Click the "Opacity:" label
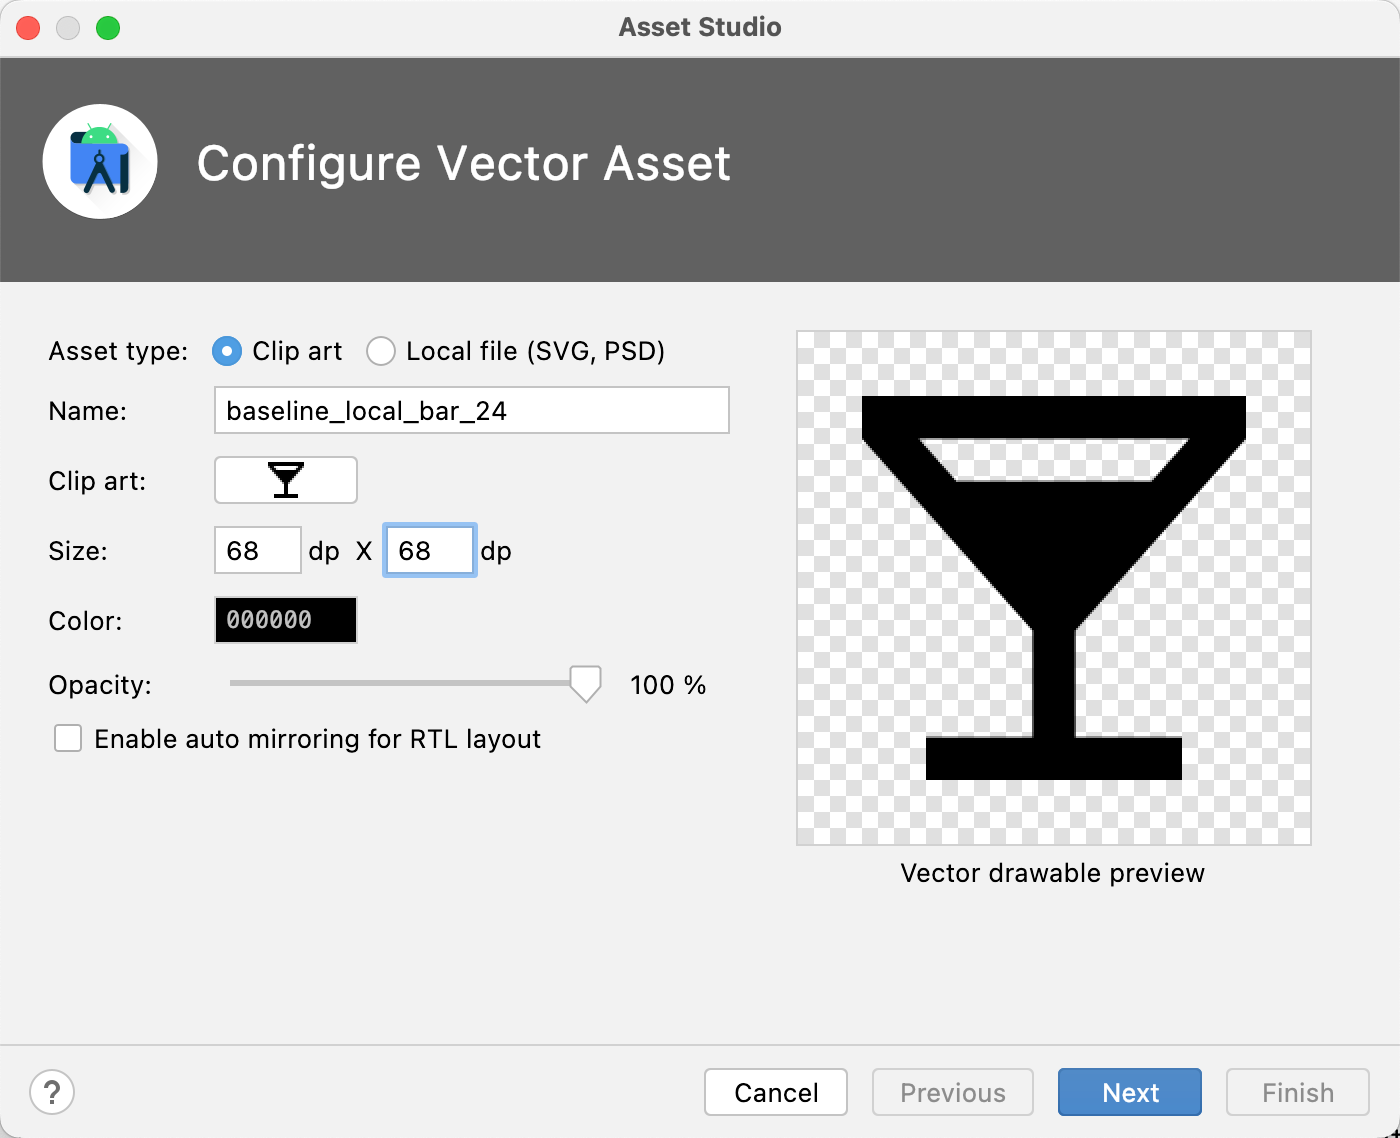 pyautogui.click(x=100, y=685)
